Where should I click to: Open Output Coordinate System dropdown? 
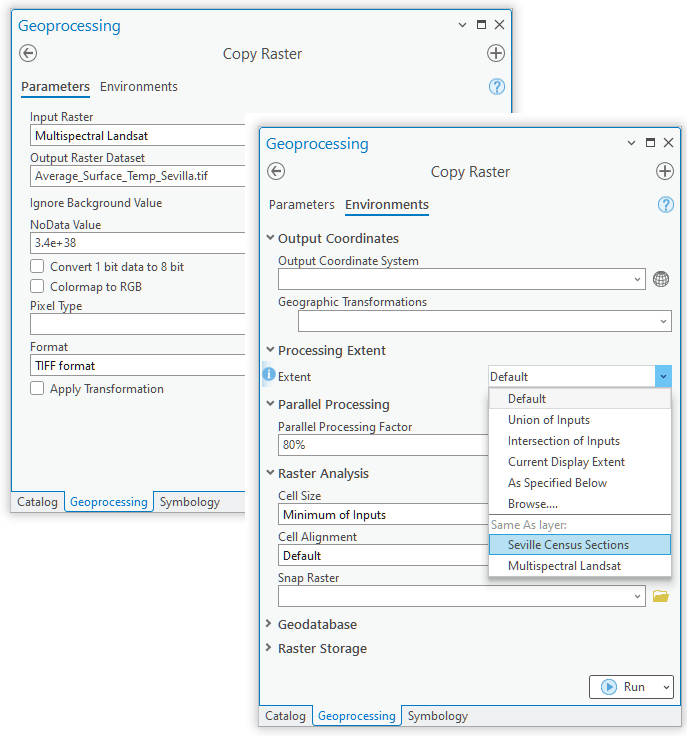coord(637,279)
